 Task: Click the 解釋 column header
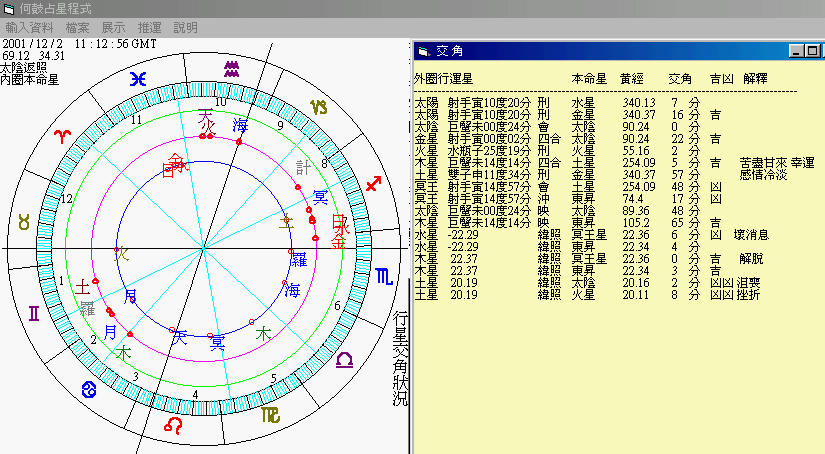(x=756, y=79)
